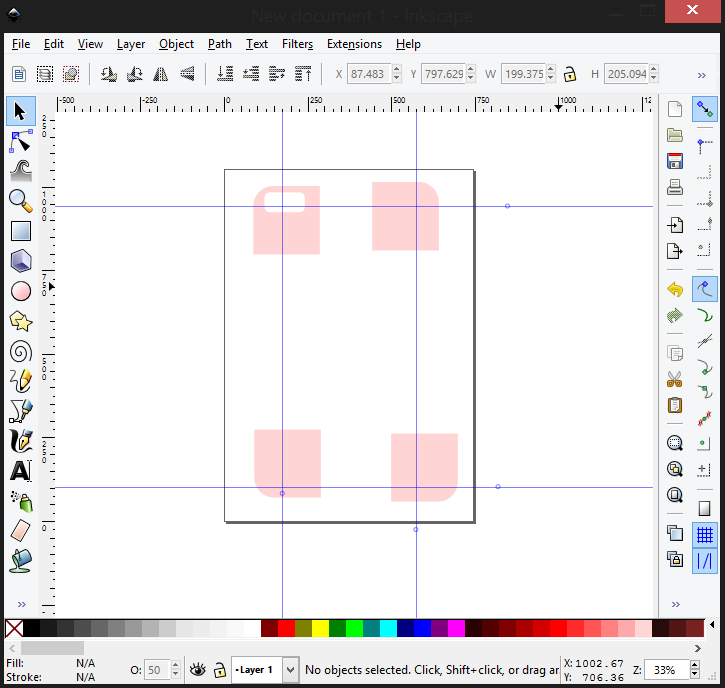Toggle snap to page border button
Image resolution: width=725 pixels, height=688 pixels.
(x=705, y=509)
